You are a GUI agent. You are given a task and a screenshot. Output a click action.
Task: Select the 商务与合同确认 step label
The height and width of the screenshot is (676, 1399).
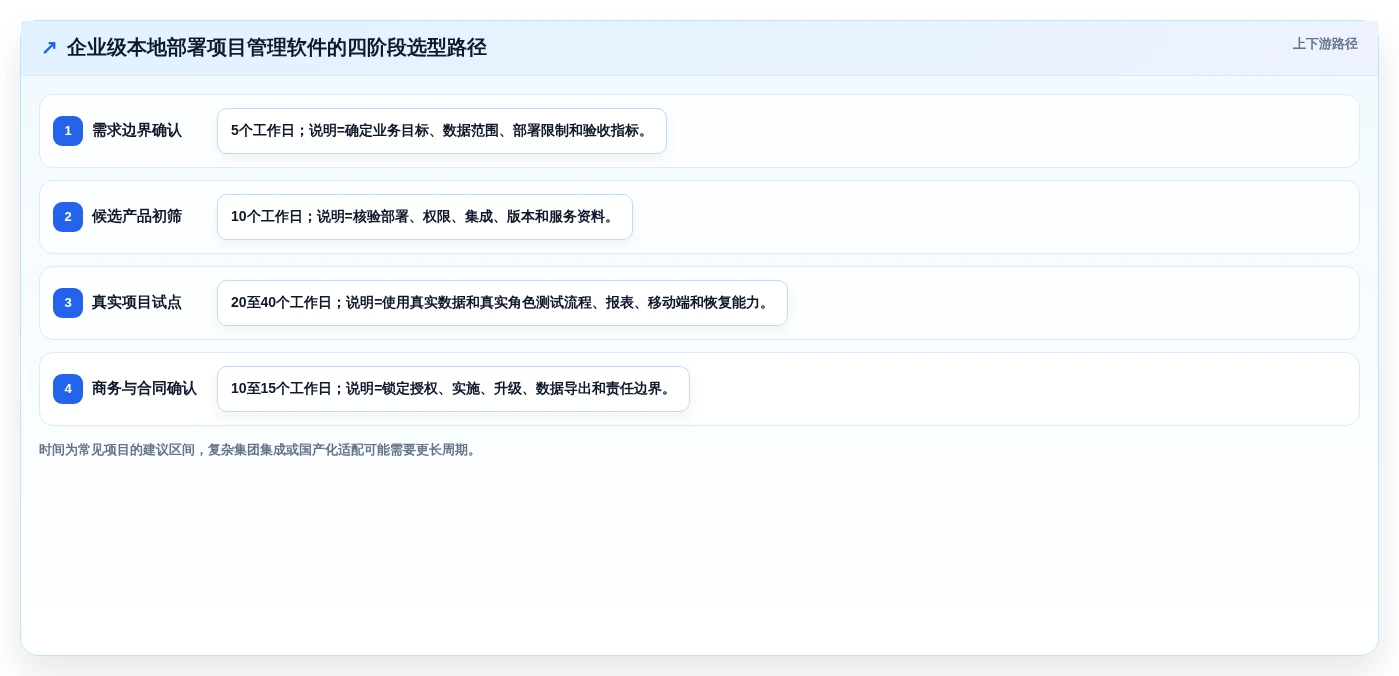[144, 389]
